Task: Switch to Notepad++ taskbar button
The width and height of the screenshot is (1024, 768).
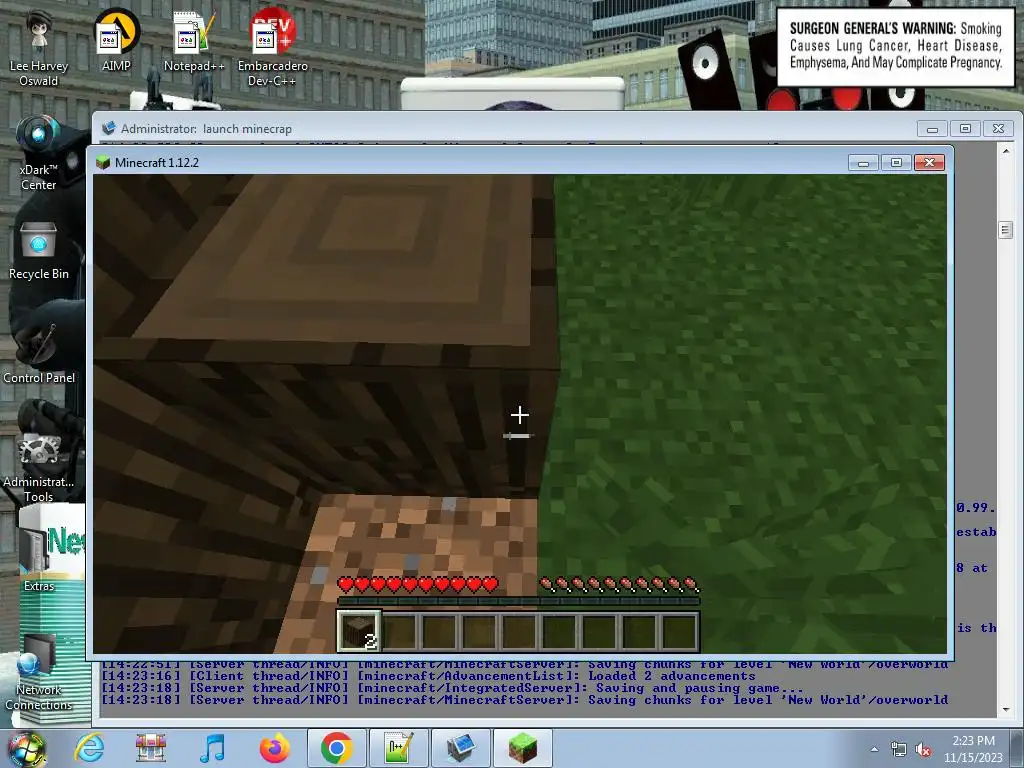Action: 399,748
